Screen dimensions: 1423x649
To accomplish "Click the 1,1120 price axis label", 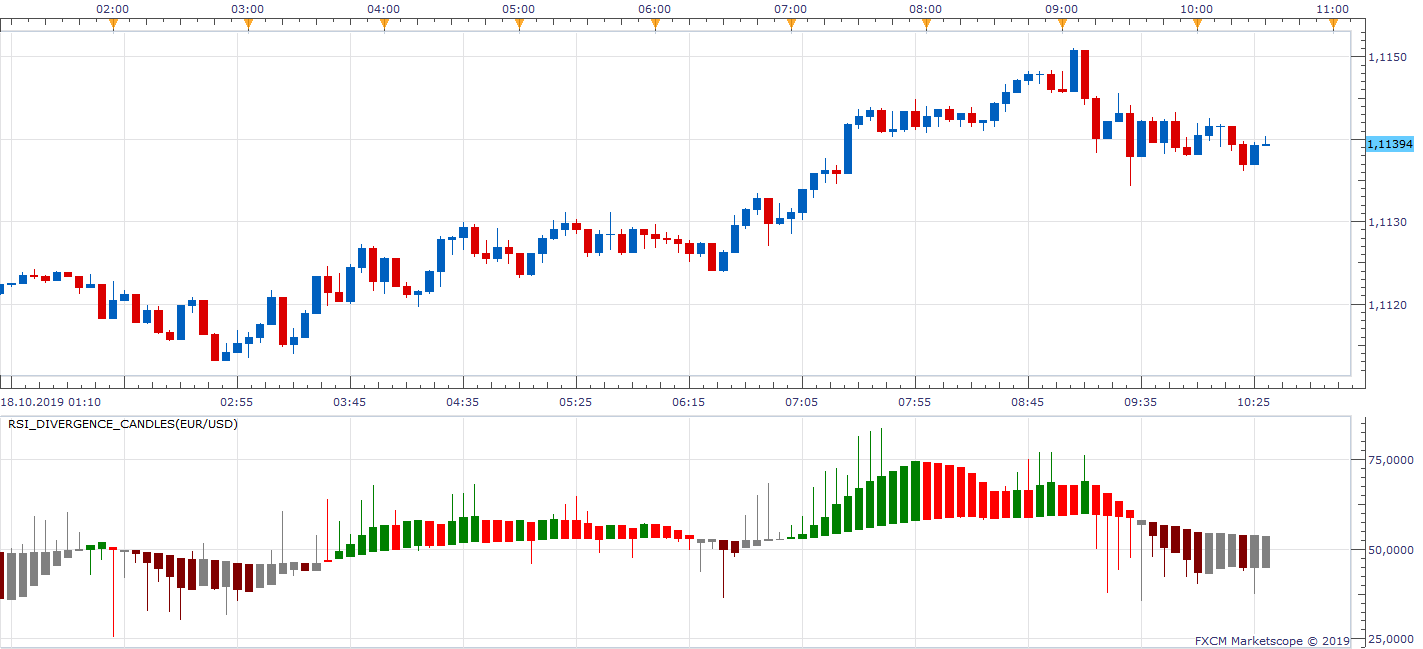I will click(x=1386, y=304).
